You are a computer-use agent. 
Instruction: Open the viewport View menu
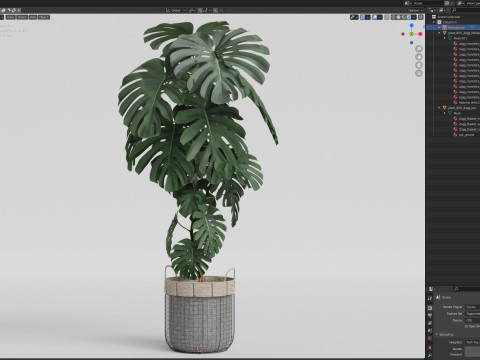point(11,17)
